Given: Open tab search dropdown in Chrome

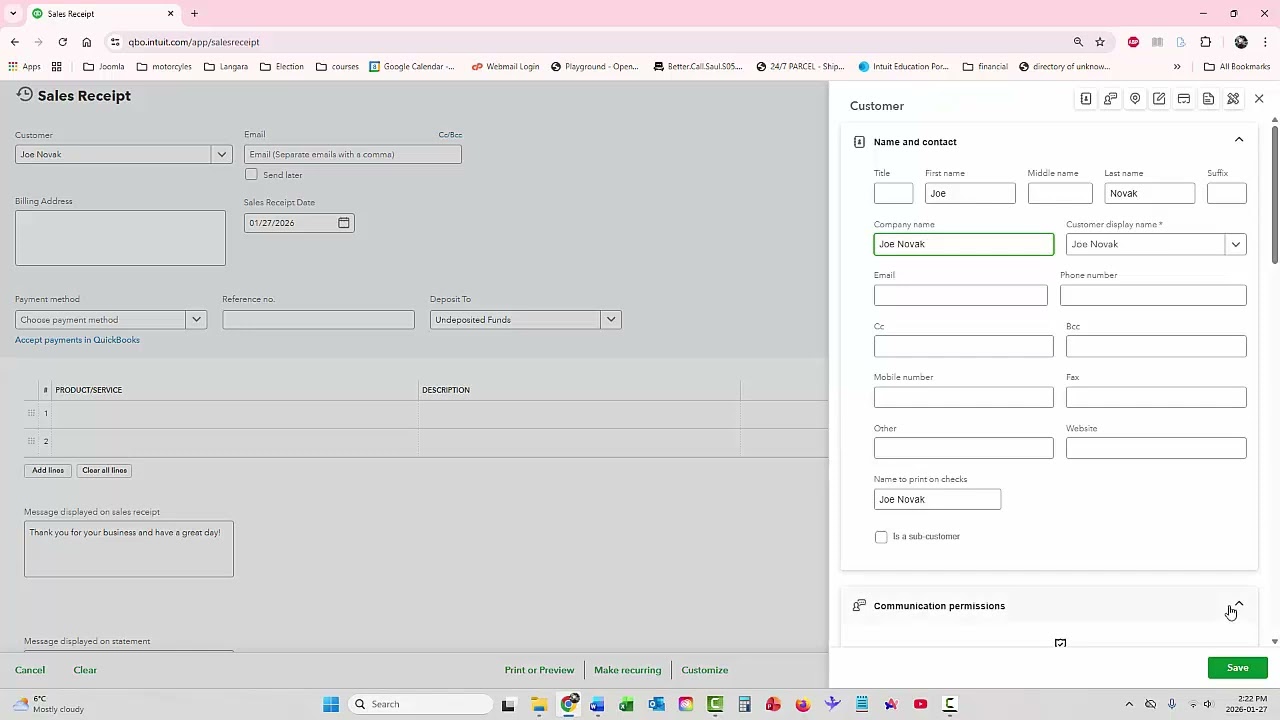Looking at the screenshot, I should (13, 14).
